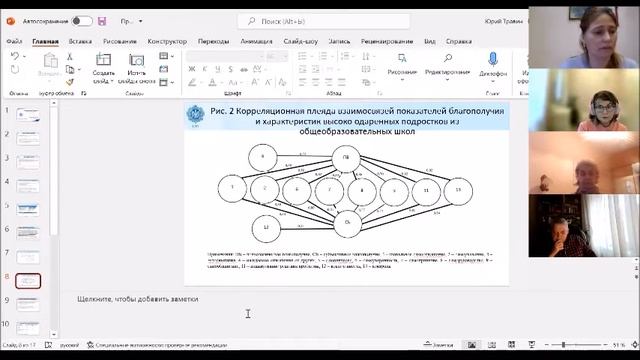Toggle the Align left paragraph icon
640x360 pixels.
click(x=302, y=82)
